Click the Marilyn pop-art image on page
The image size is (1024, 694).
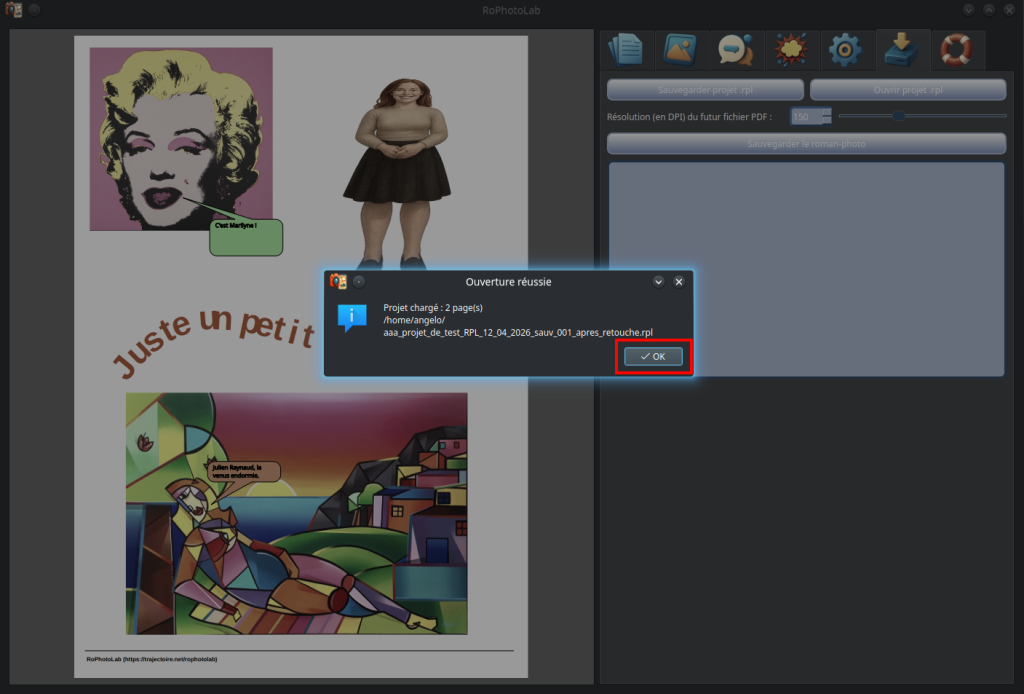(x=181, y=138)
